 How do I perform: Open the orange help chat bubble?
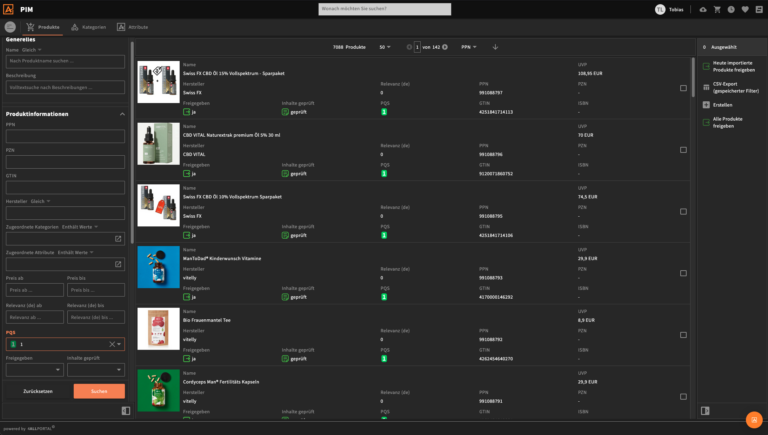[754, 420]
